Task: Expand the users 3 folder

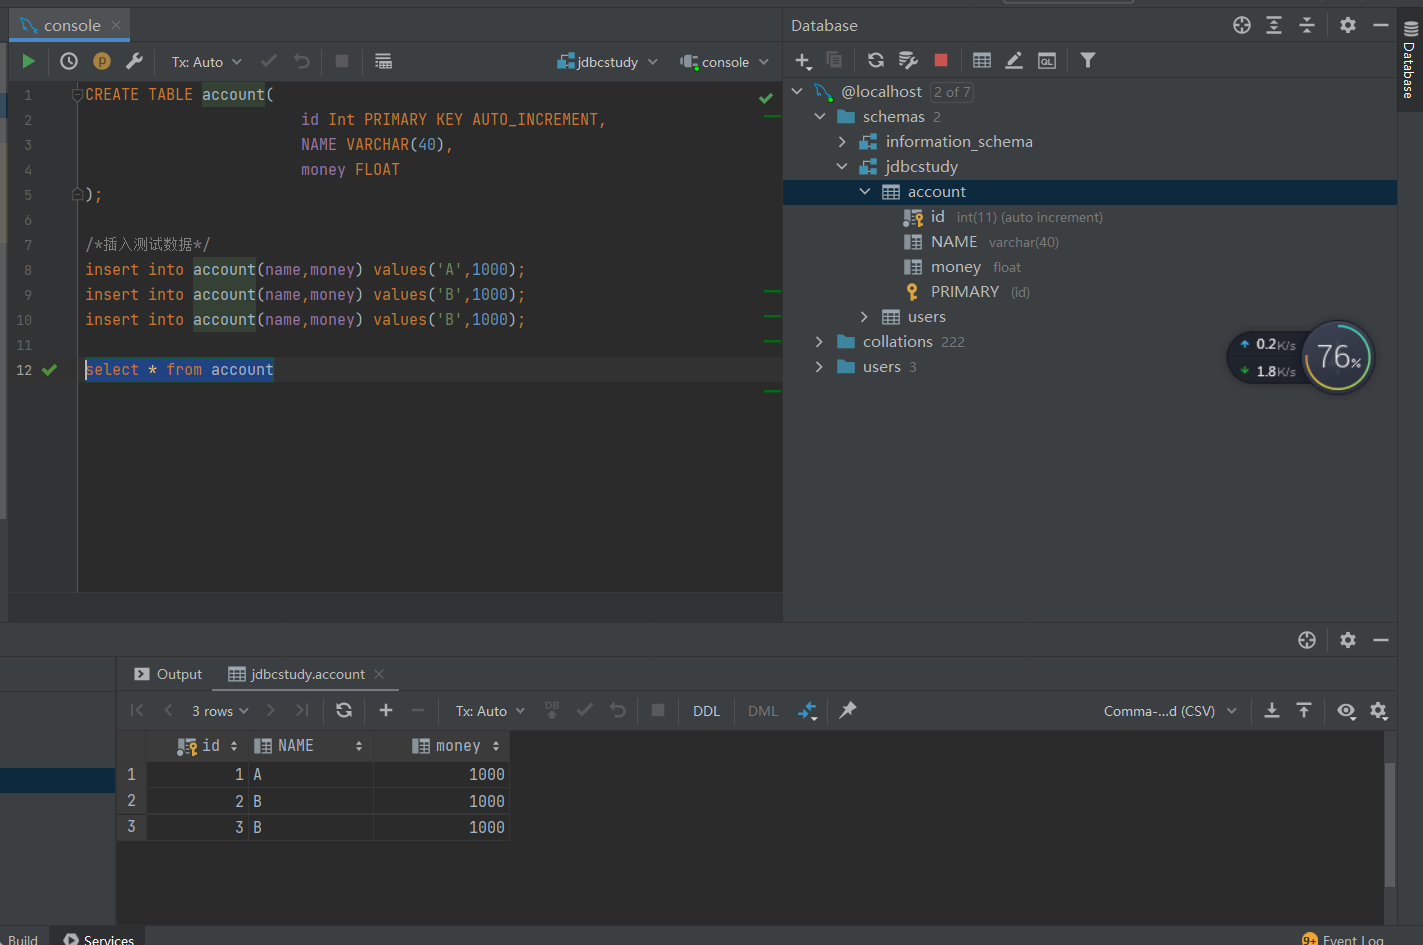Action: 820,366
